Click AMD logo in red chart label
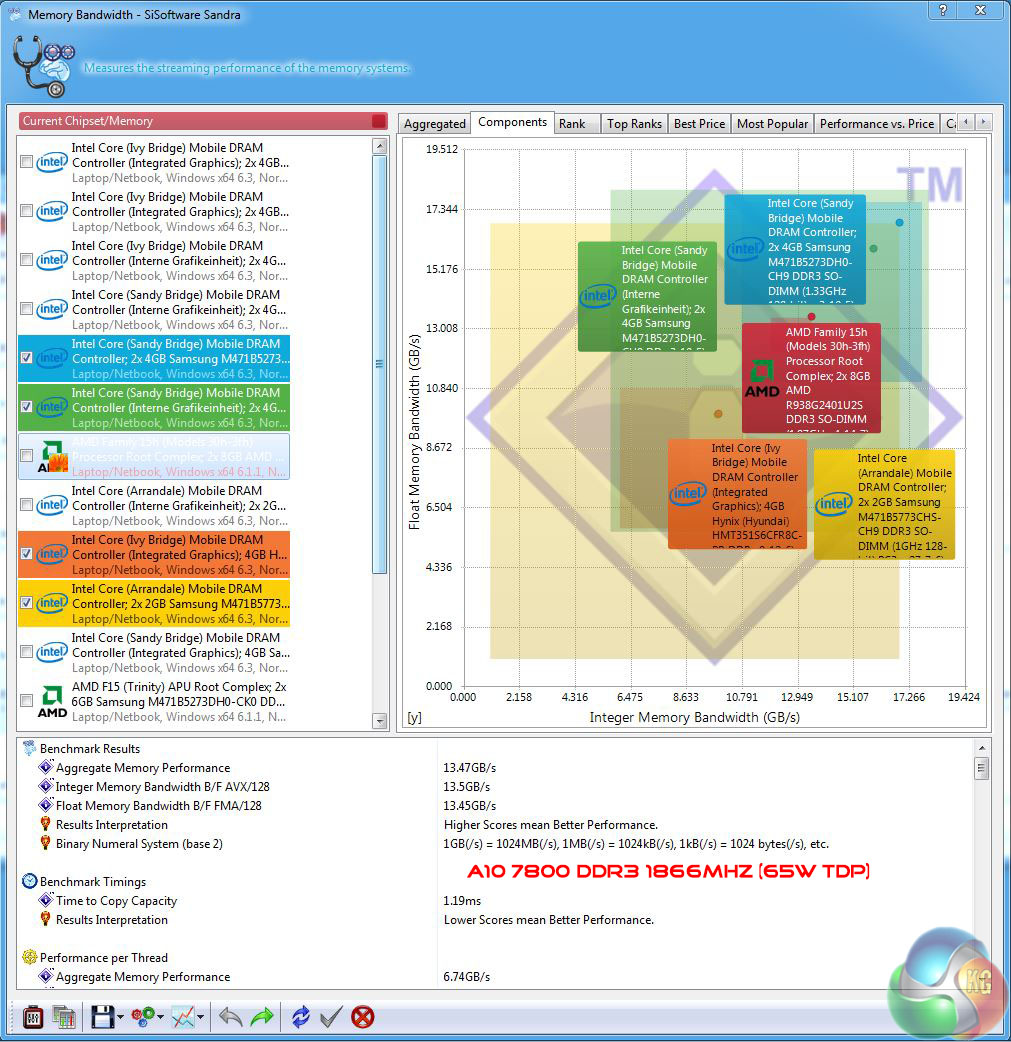Screen dimensions: 1011x1042 762,379
